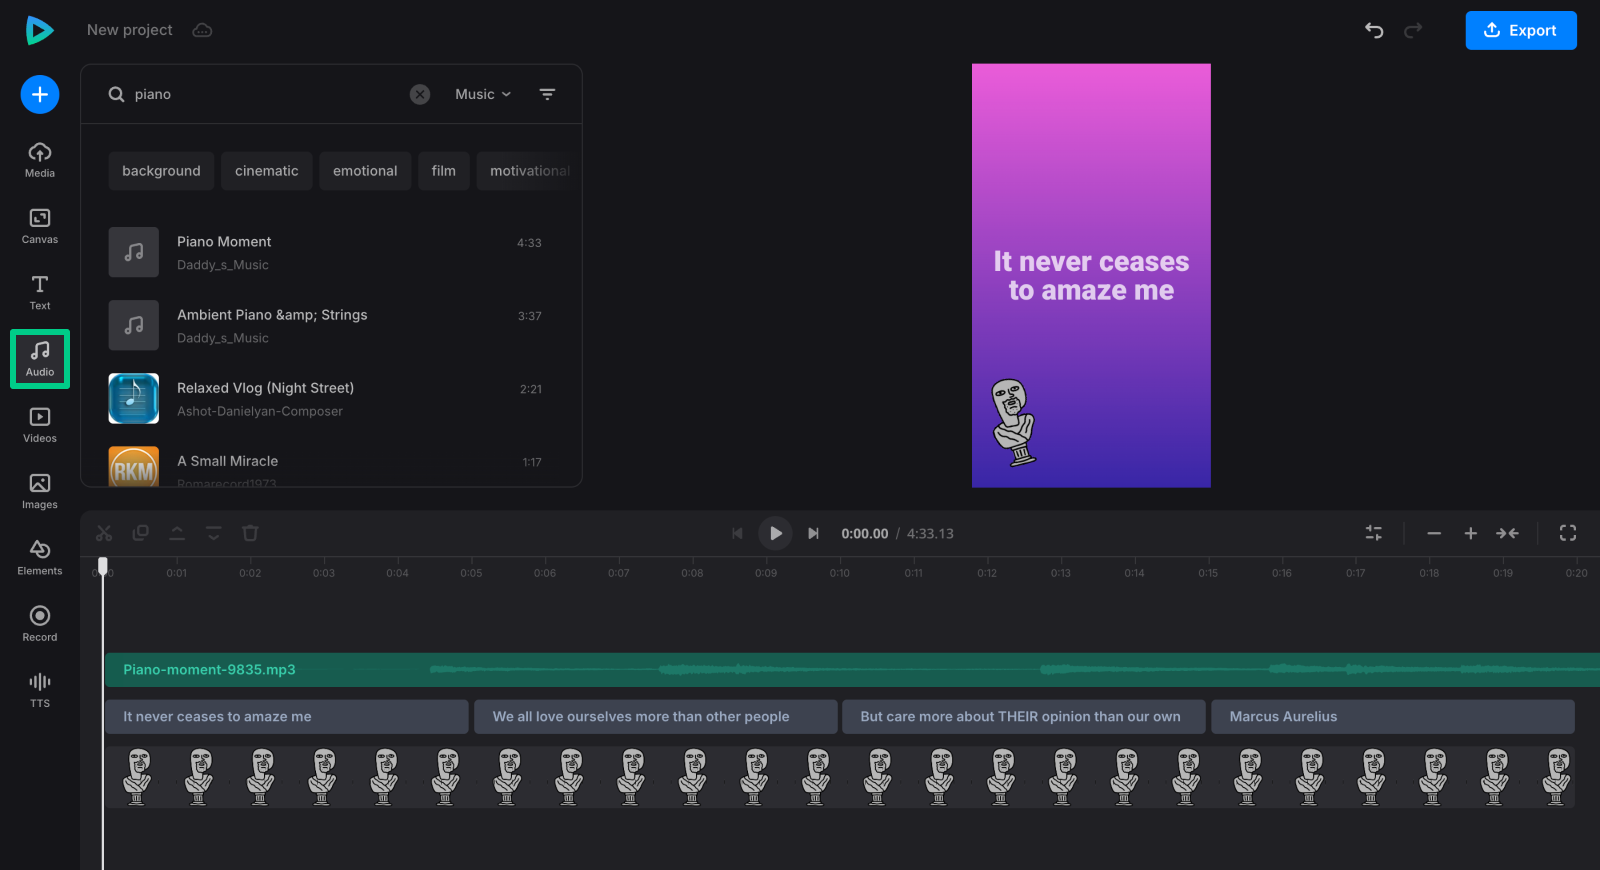Expand the Music category dropdown
Screen dimensions: 1600x870
[x=483, y=94]
